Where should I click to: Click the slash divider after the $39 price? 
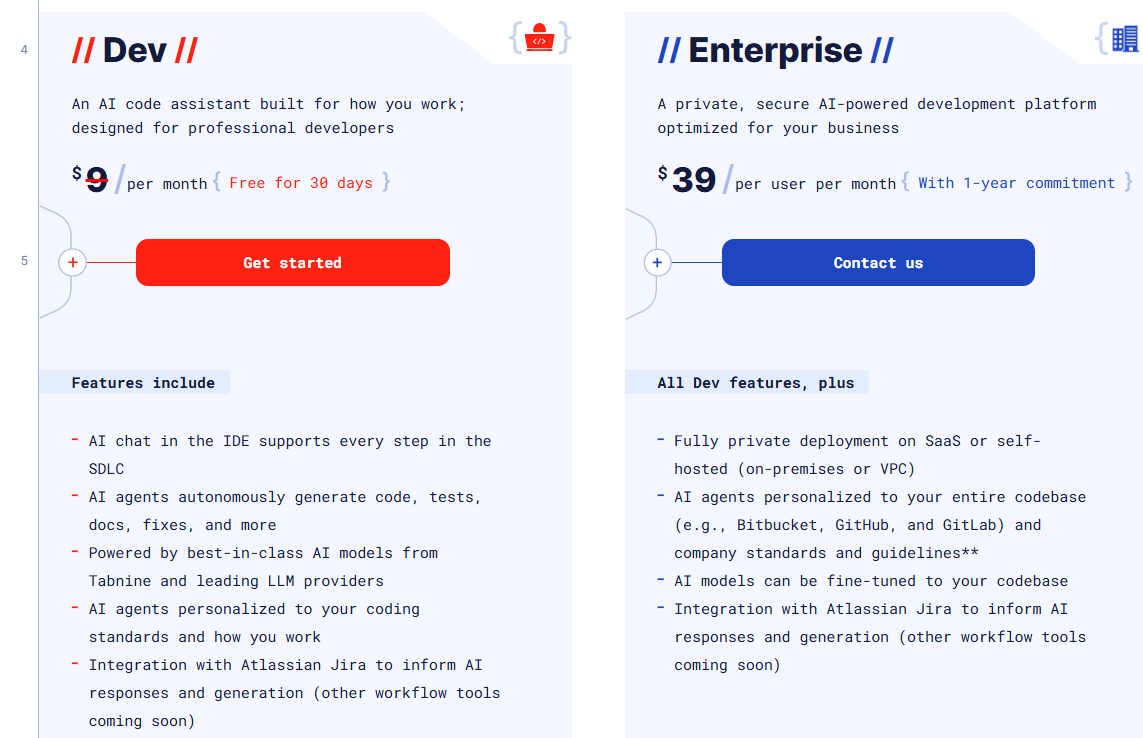pyautogui.click(x=730, y=178)
